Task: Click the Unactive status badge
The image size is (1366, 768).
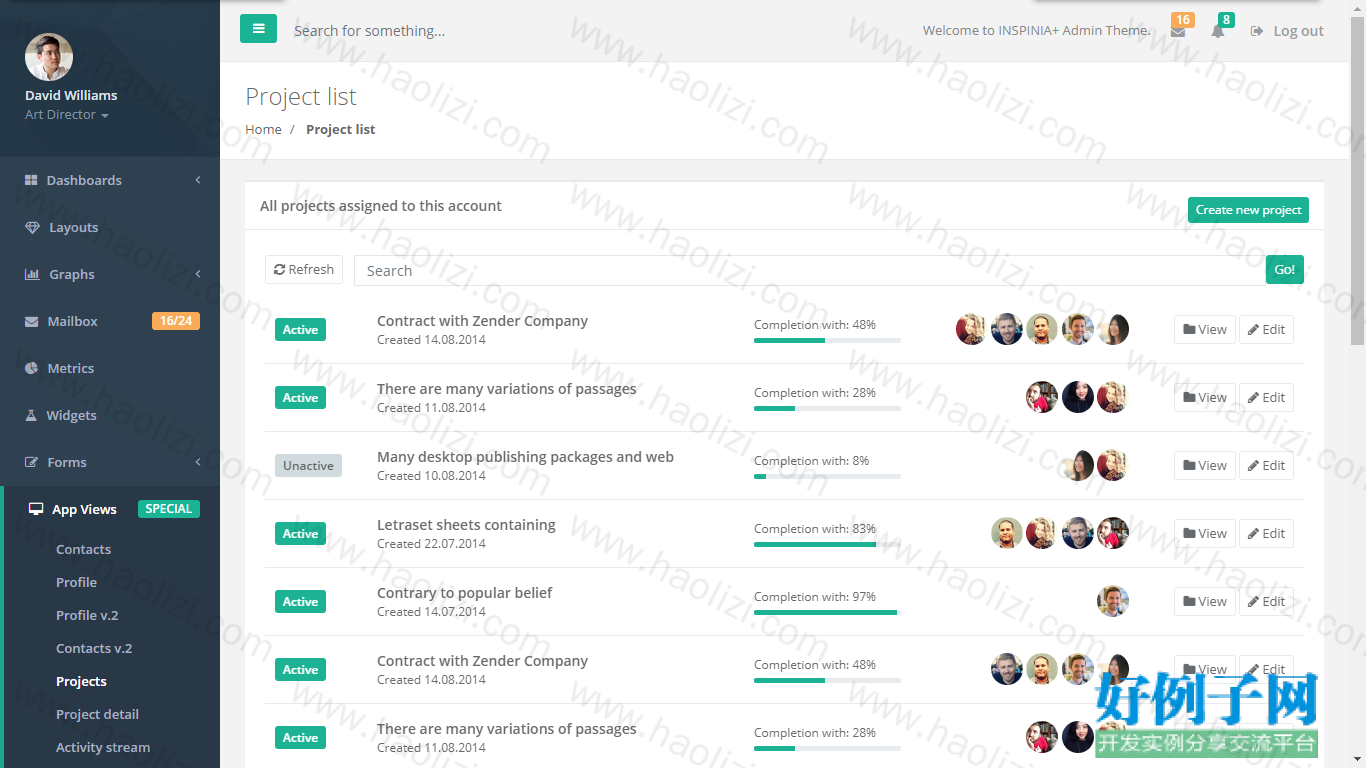Action: pos(308,466)
